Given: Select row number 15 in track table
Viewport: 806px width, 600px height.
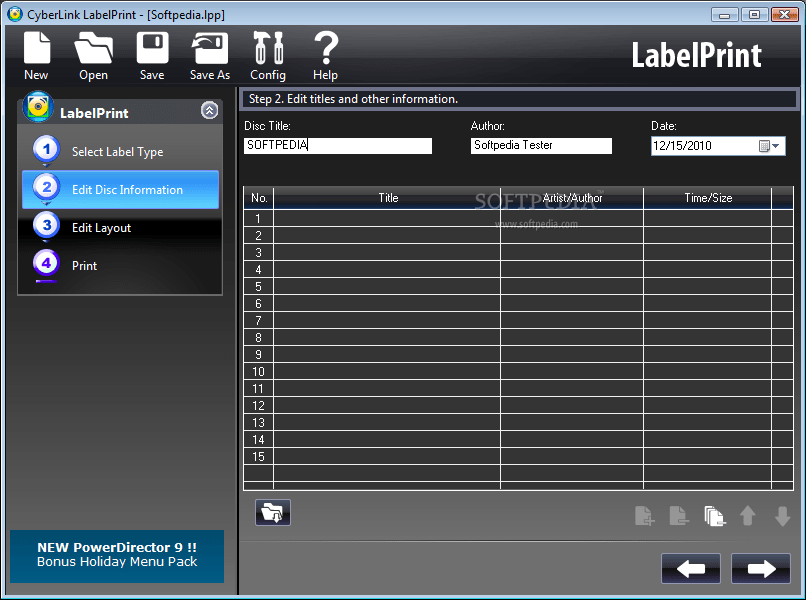Looking at the screenshot, I should click(x=518, y=456).
